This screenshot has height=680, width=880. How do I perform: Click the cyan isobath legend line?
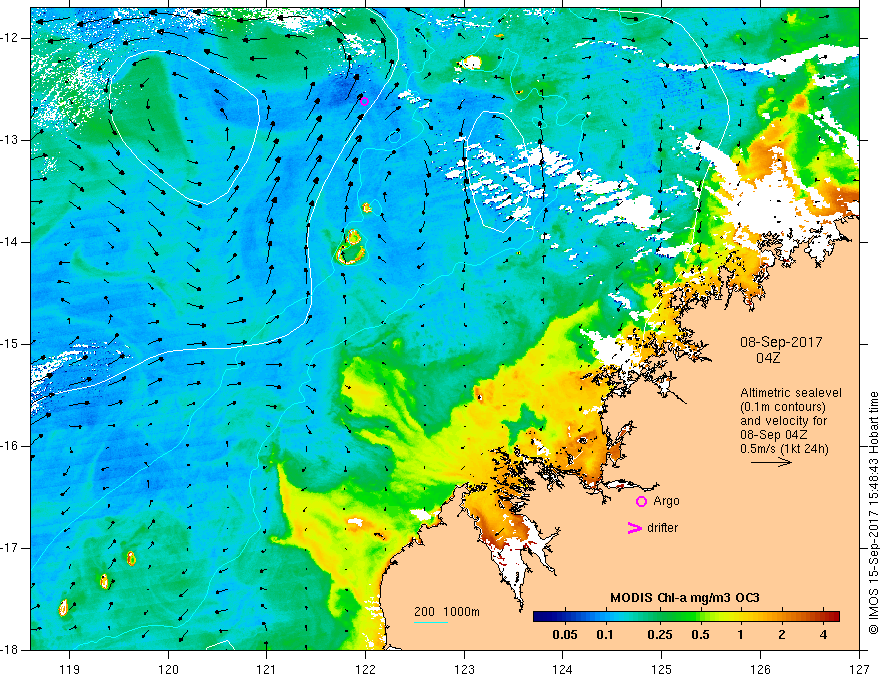click(x=430, y=622)
